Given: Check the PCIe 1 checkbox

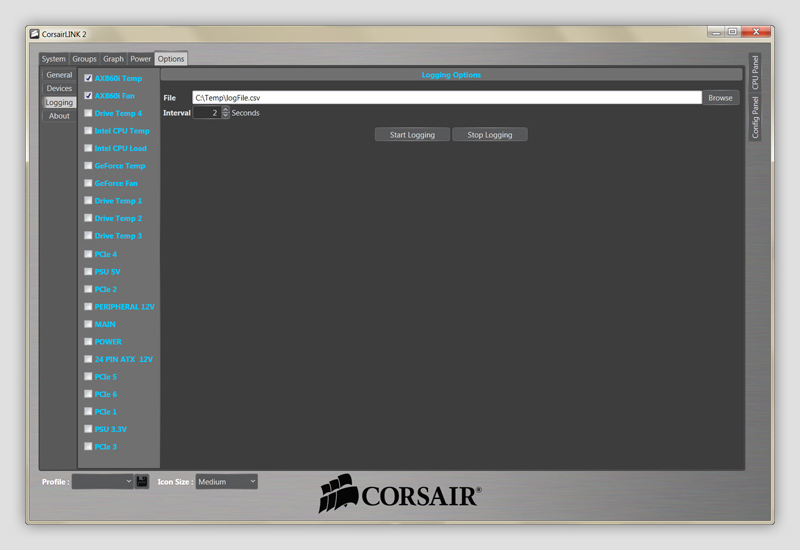Looking at the screenshot, I should click(88, 411).
